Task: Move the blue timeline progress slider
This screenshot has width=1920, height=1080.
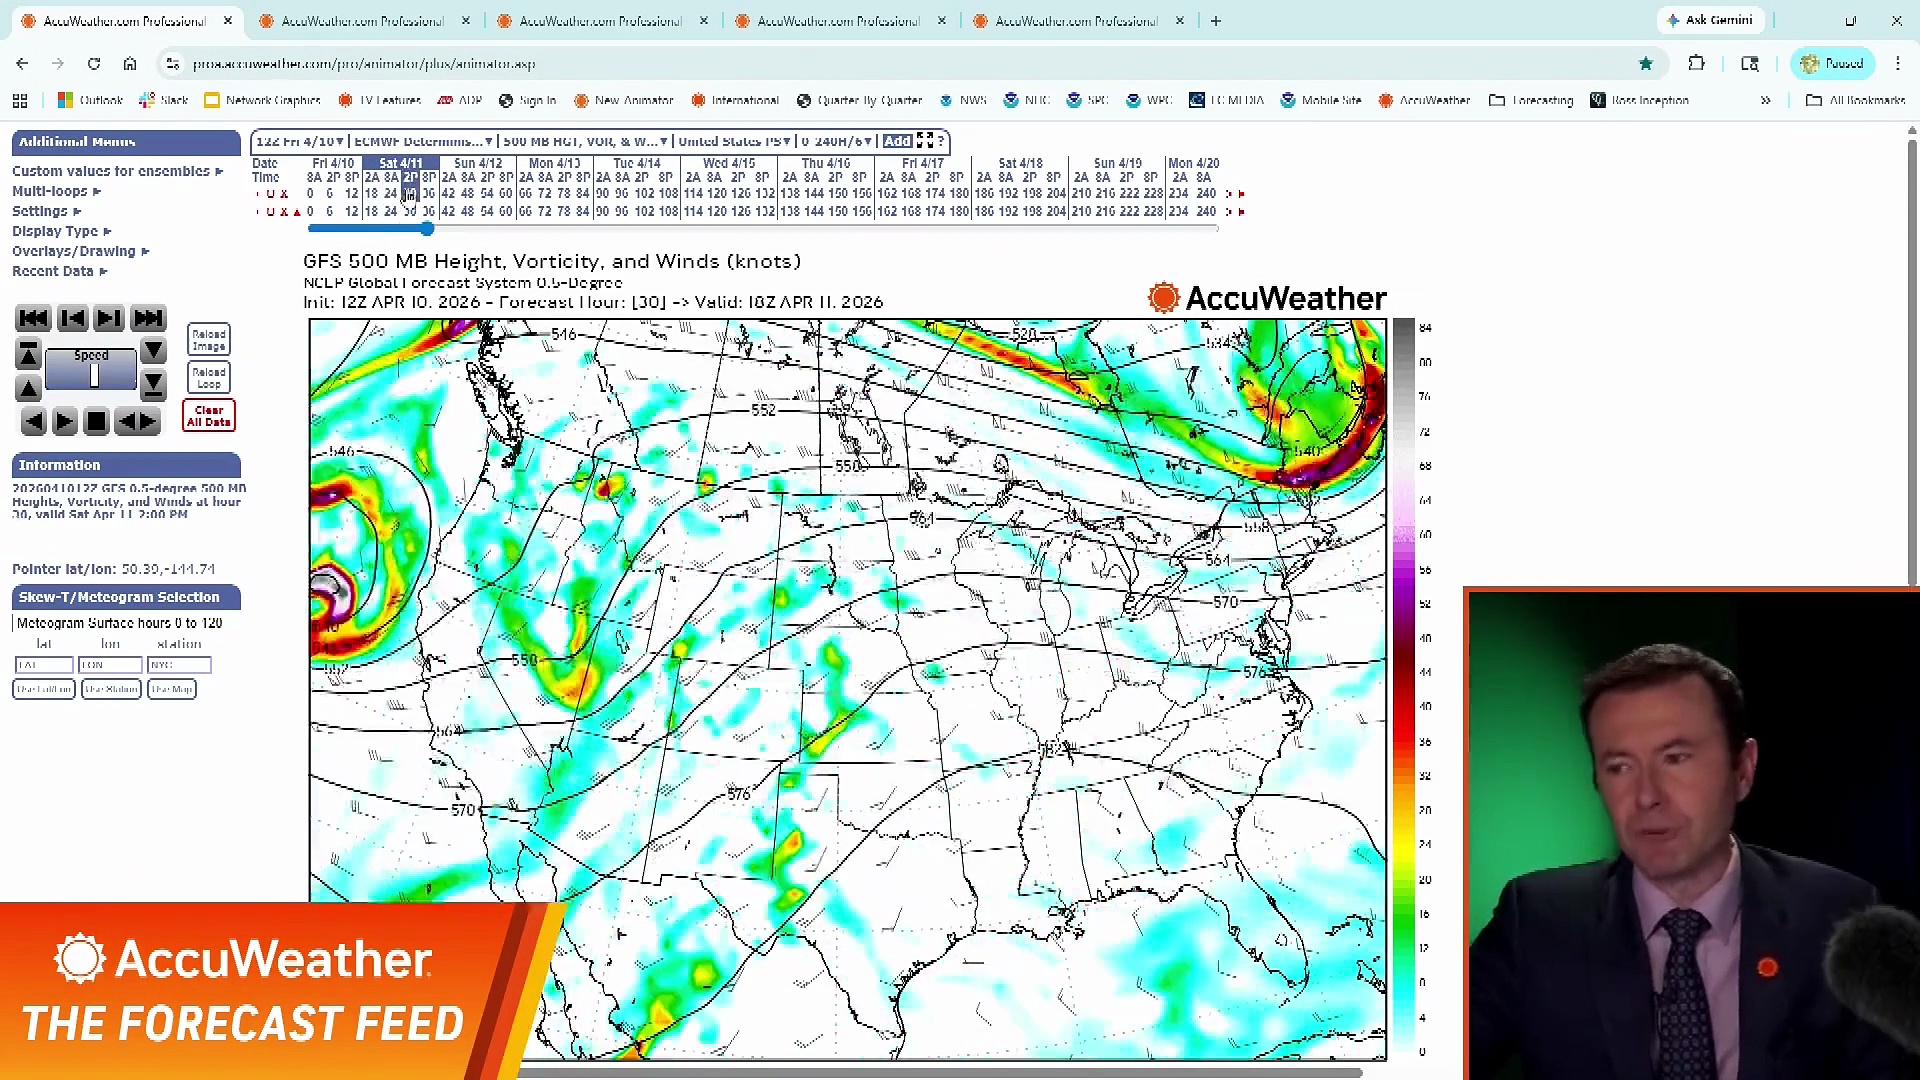Action: pos(427,229)
